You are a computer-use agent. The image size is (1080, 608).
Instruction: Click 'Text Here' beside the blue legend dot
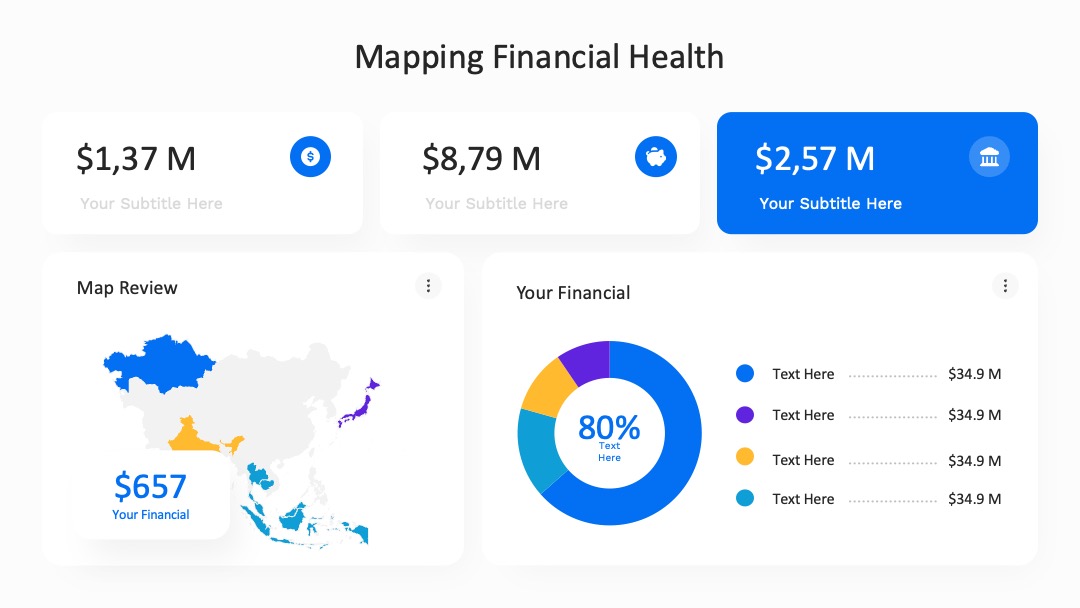tap(803, 374)
